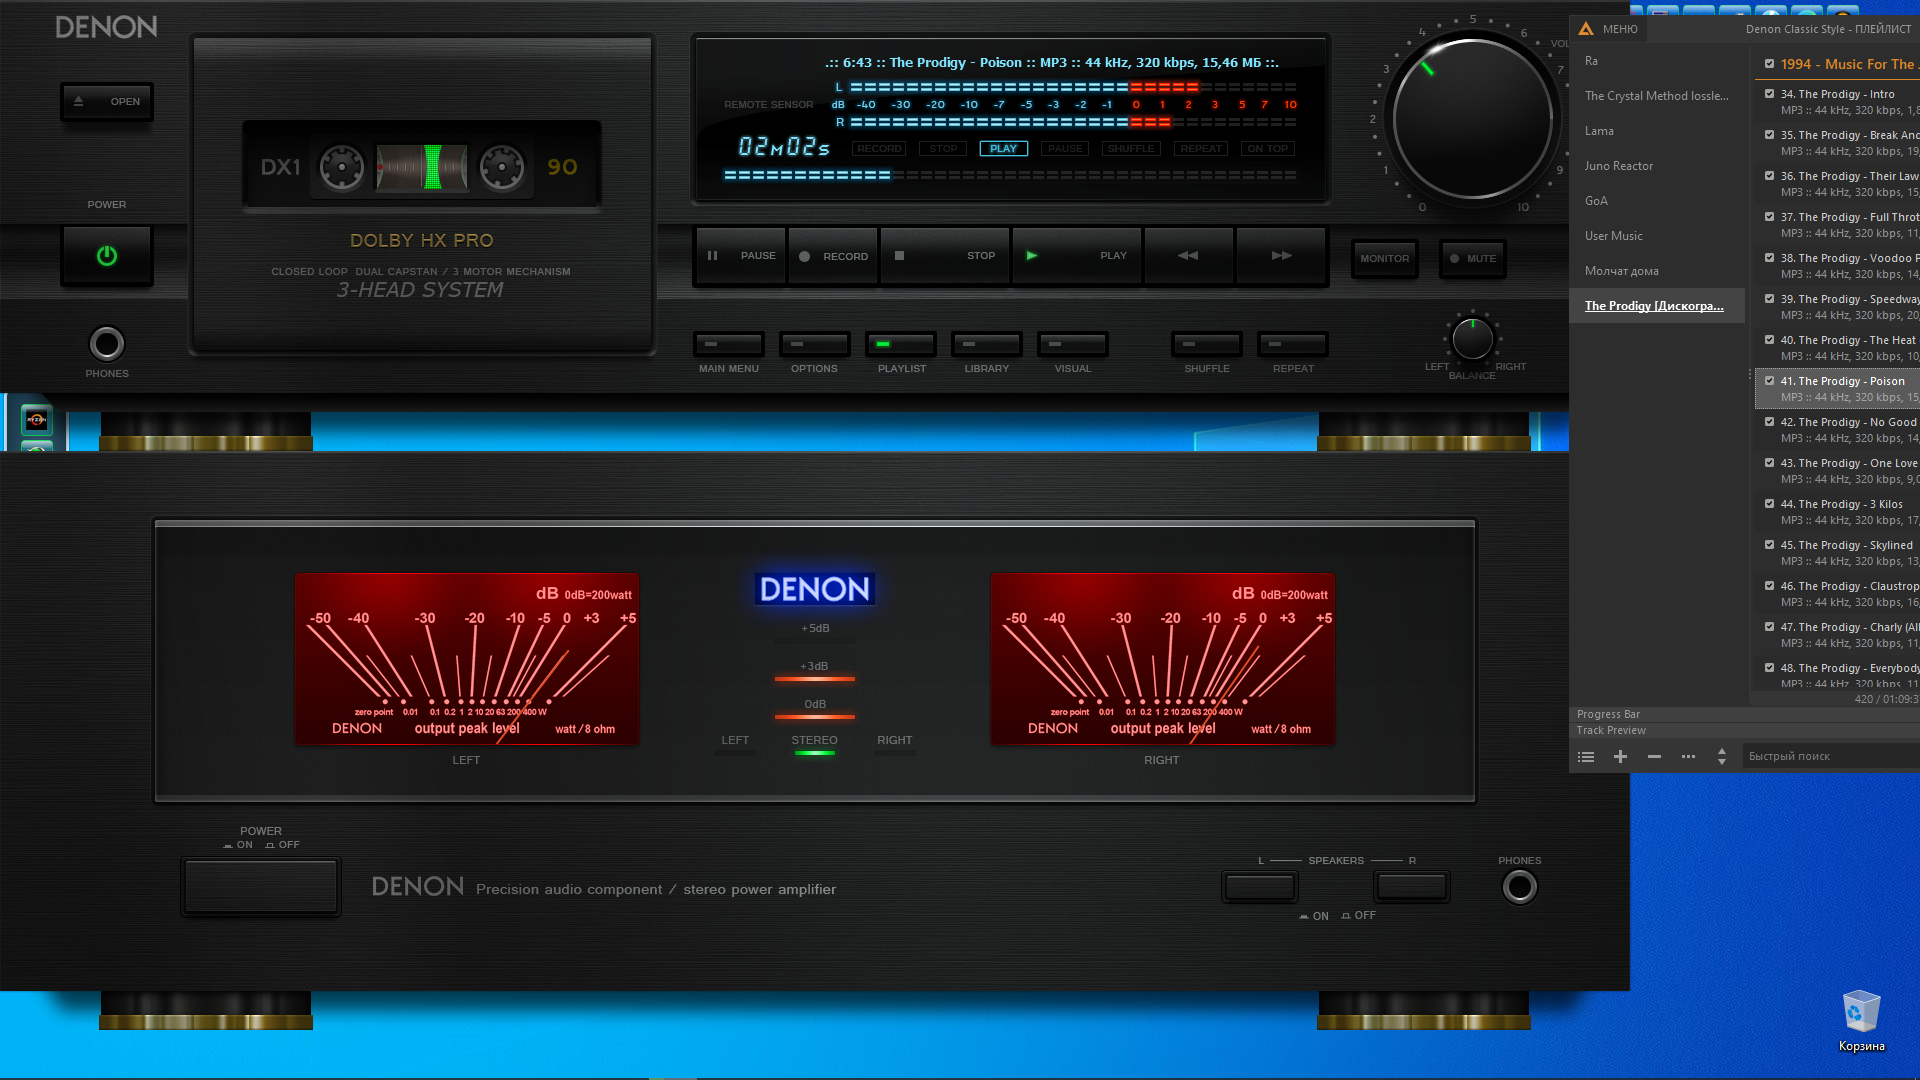Stop playback with the STOP button

tap(945, 256)
